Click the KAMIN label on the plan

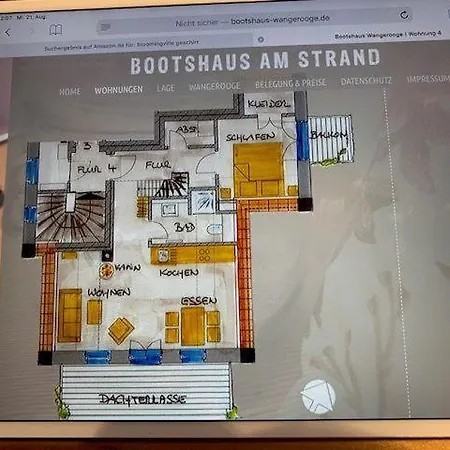tap(128, 267)
